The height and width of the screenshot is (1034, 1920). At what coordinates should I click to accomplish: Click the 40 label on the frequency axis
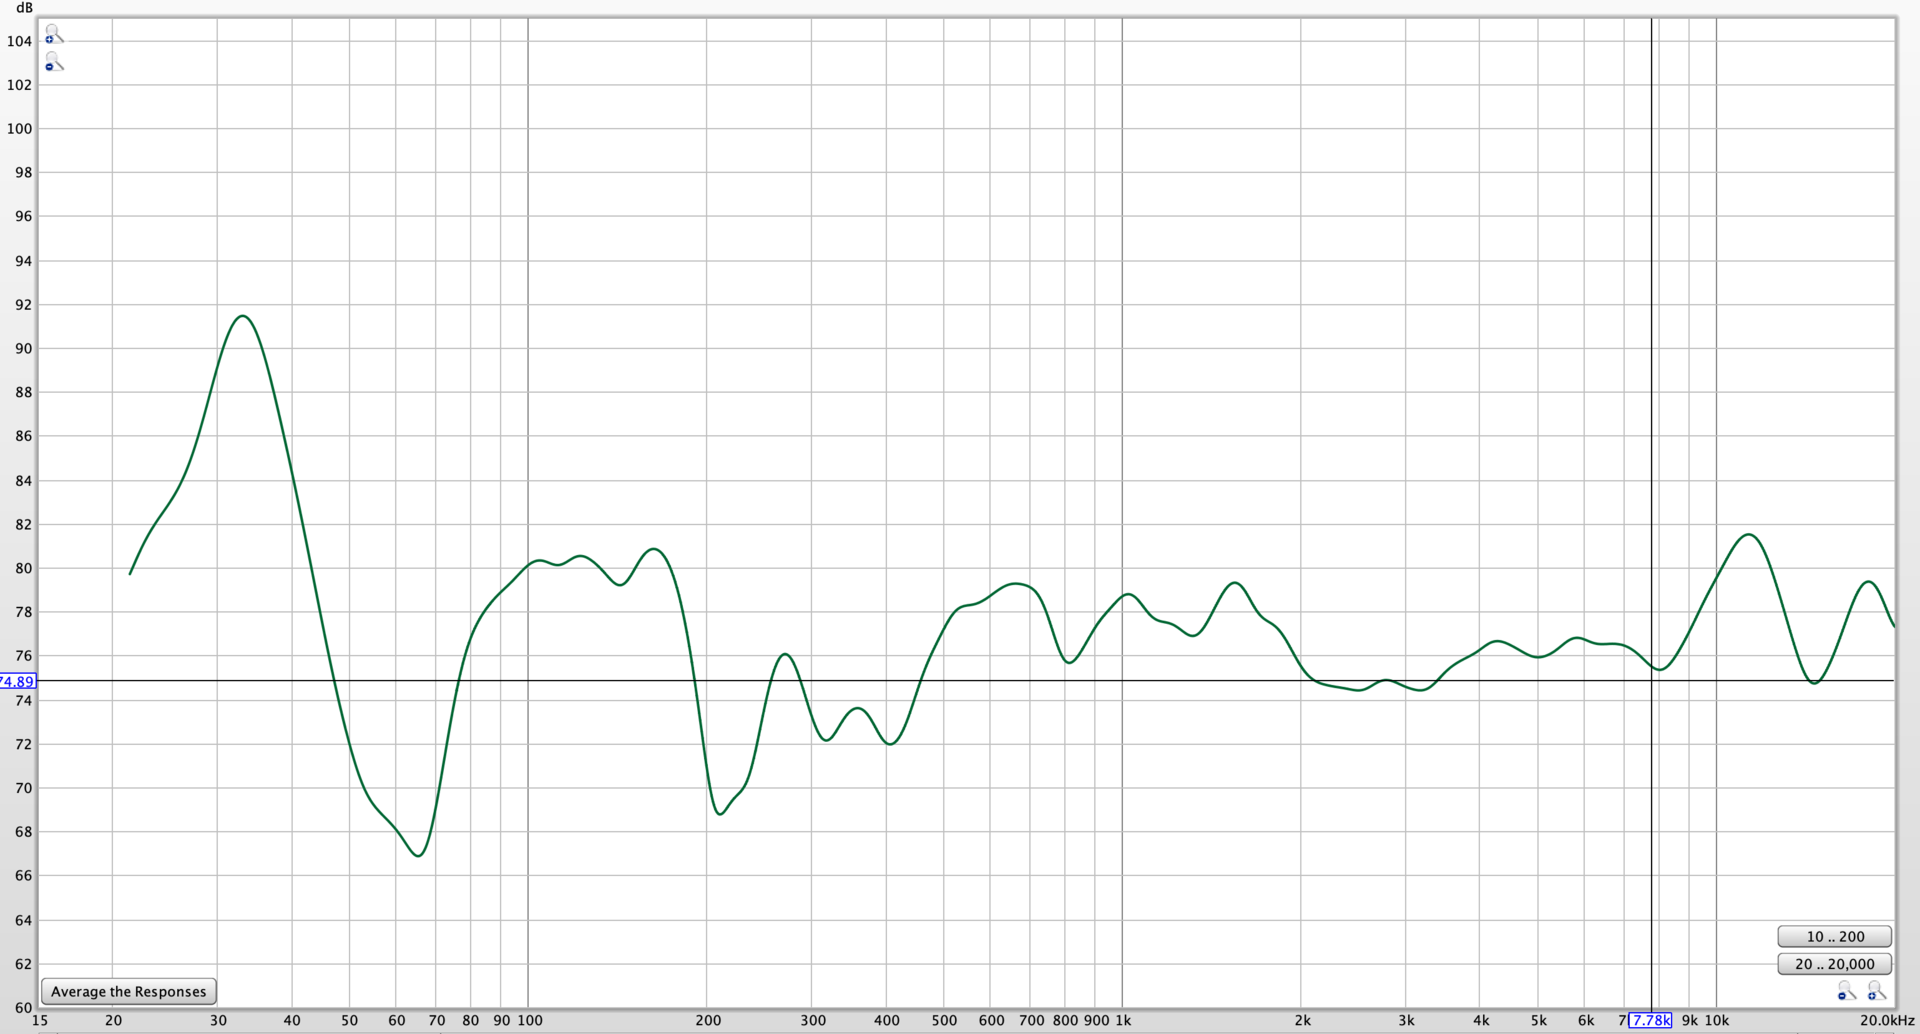[x=292, y=1020]
